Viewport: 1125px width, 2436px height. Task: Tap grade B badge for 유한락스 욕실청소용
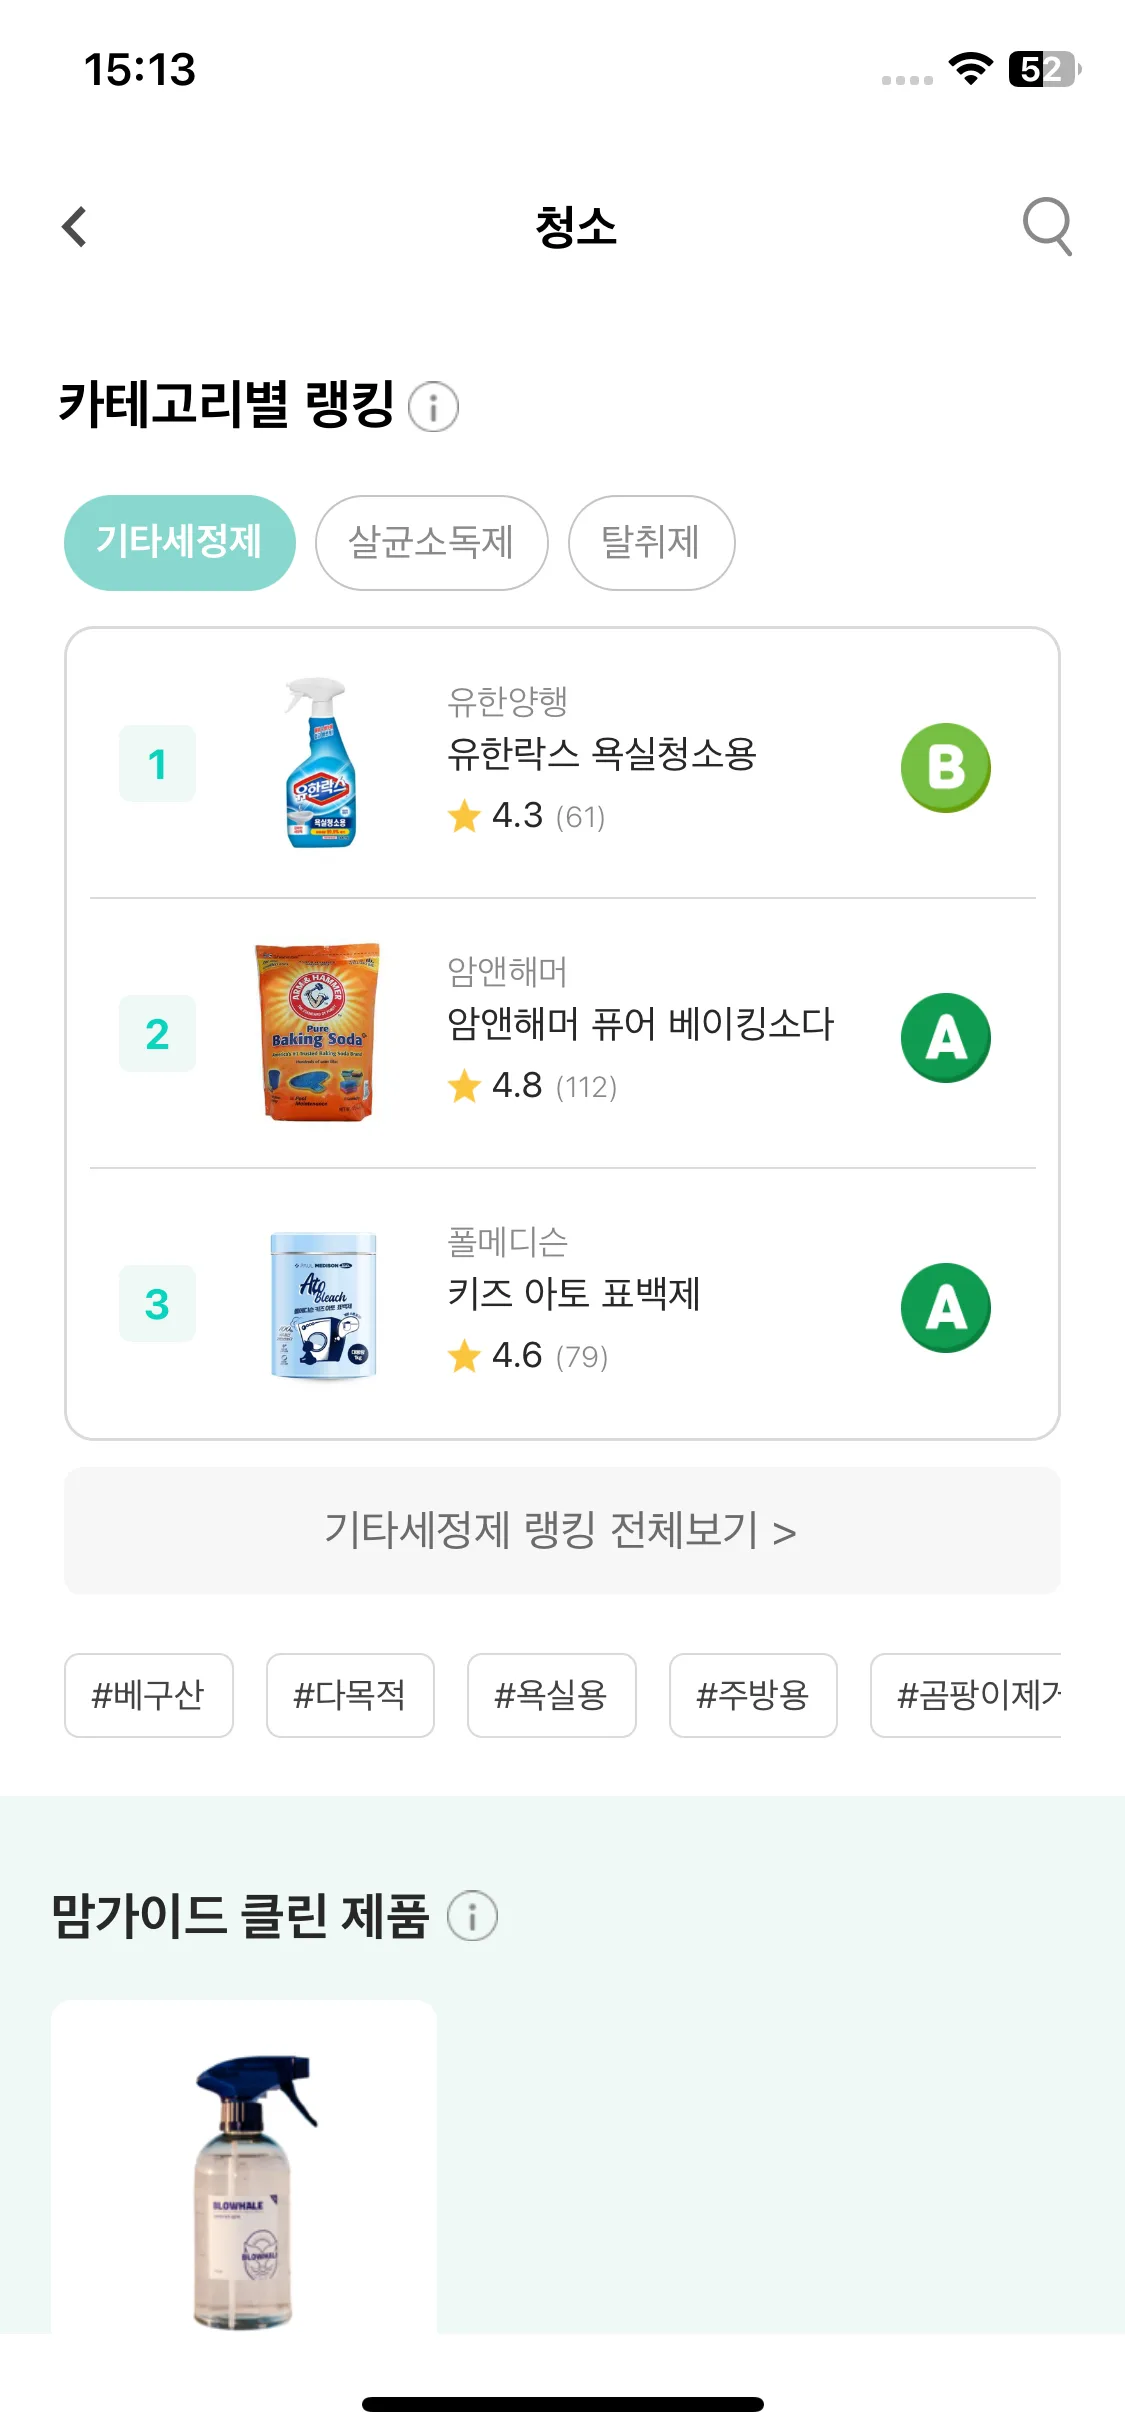click(945, 767)
